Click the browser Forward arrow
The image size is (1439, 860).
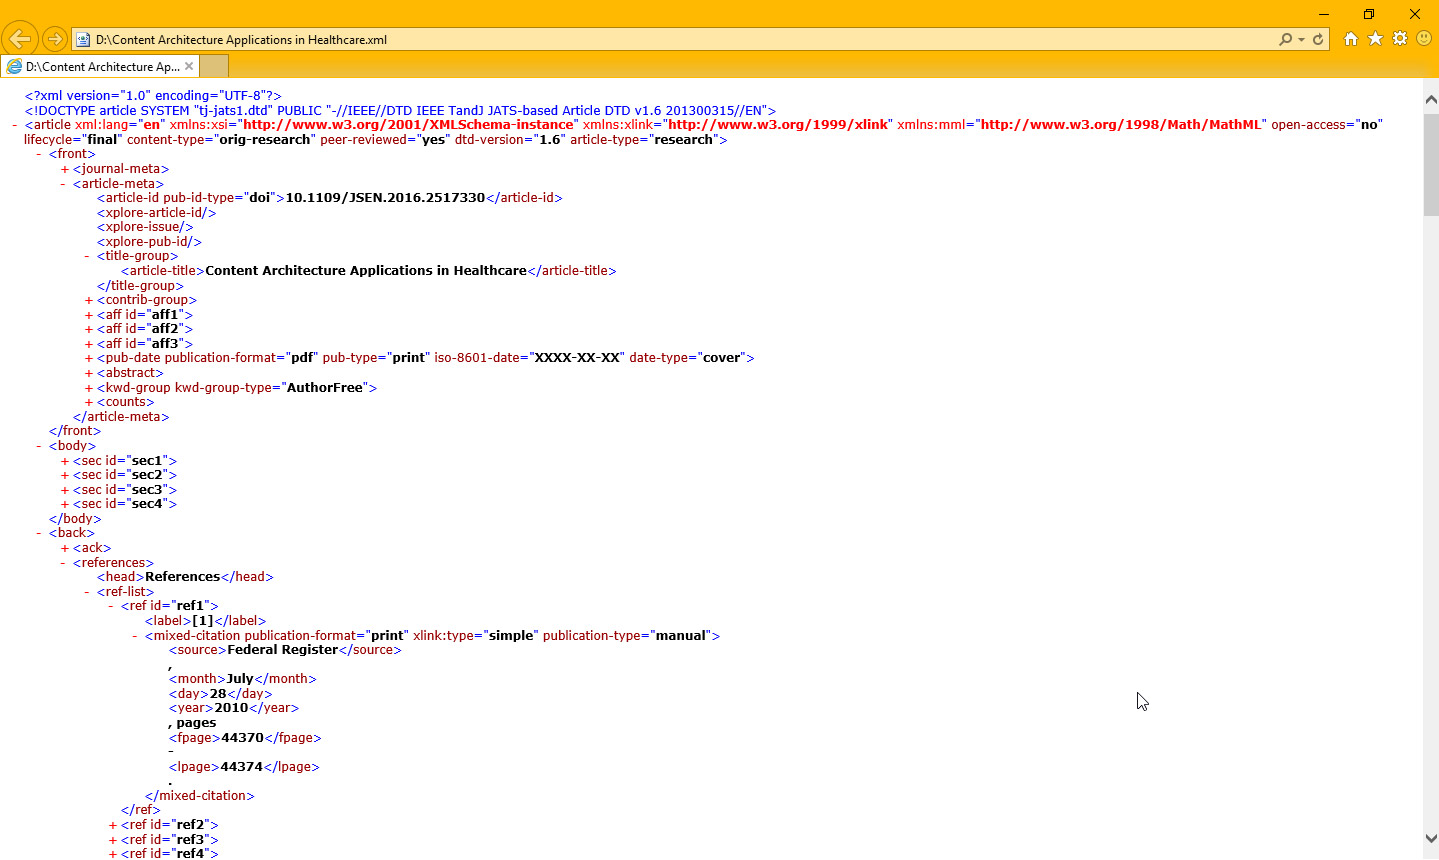(x=55, y=39)
